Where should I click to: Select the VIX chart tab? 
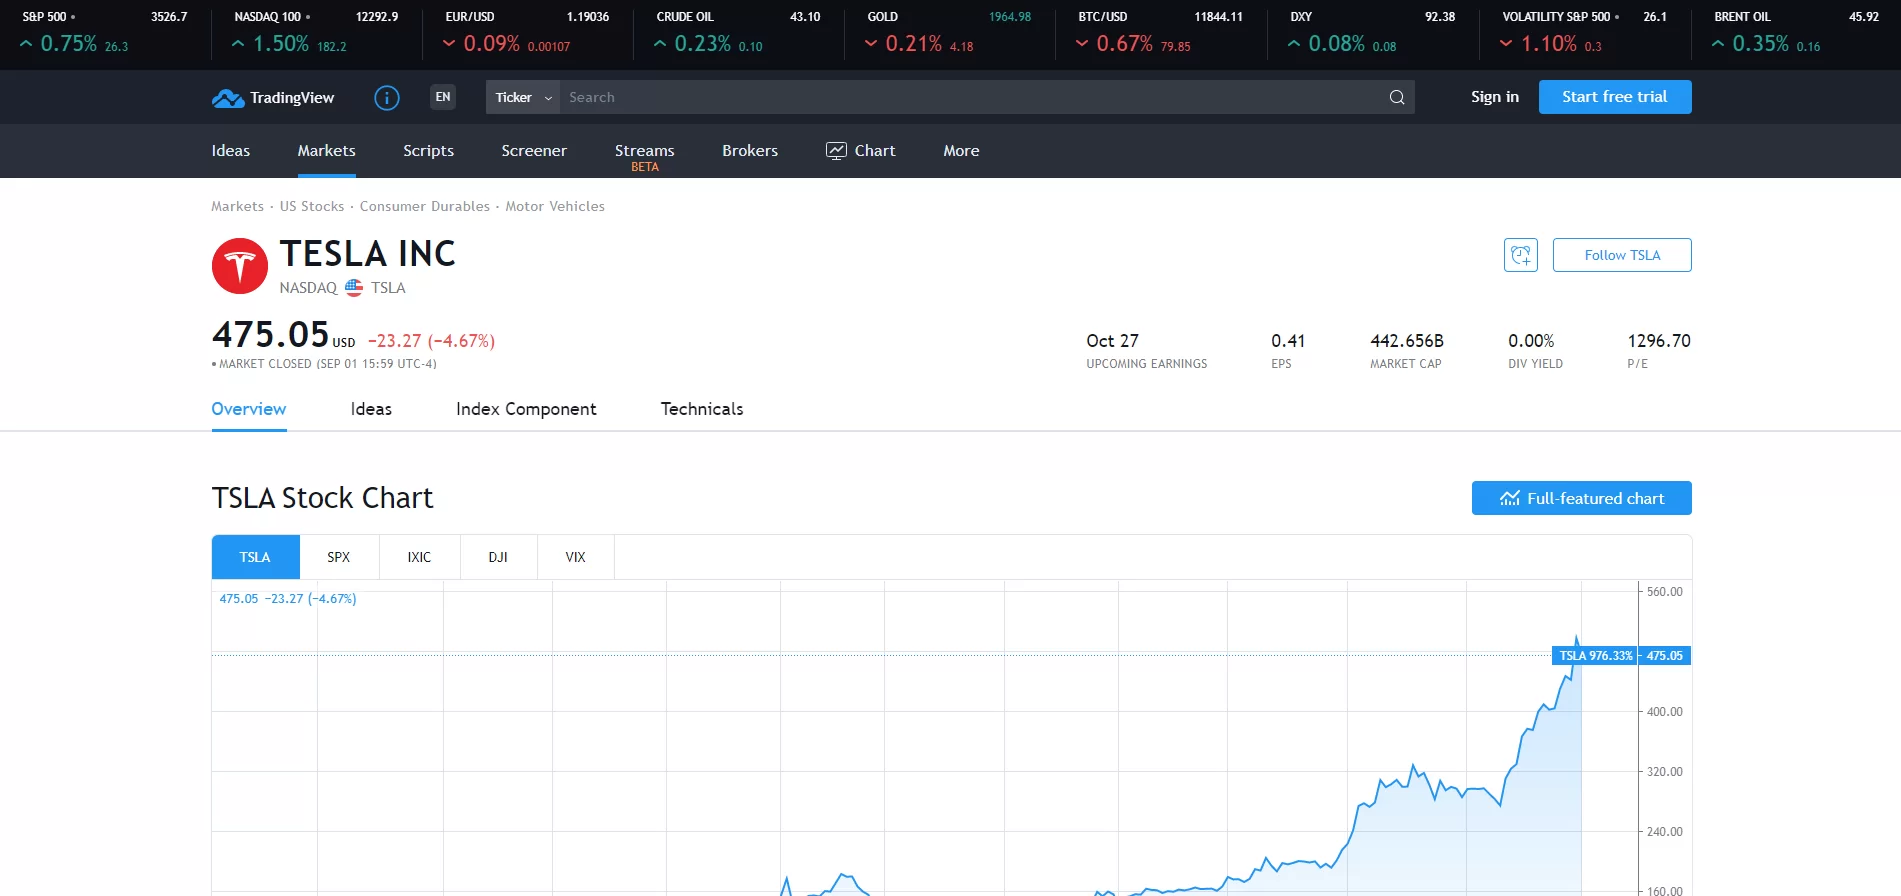[575, 557]
